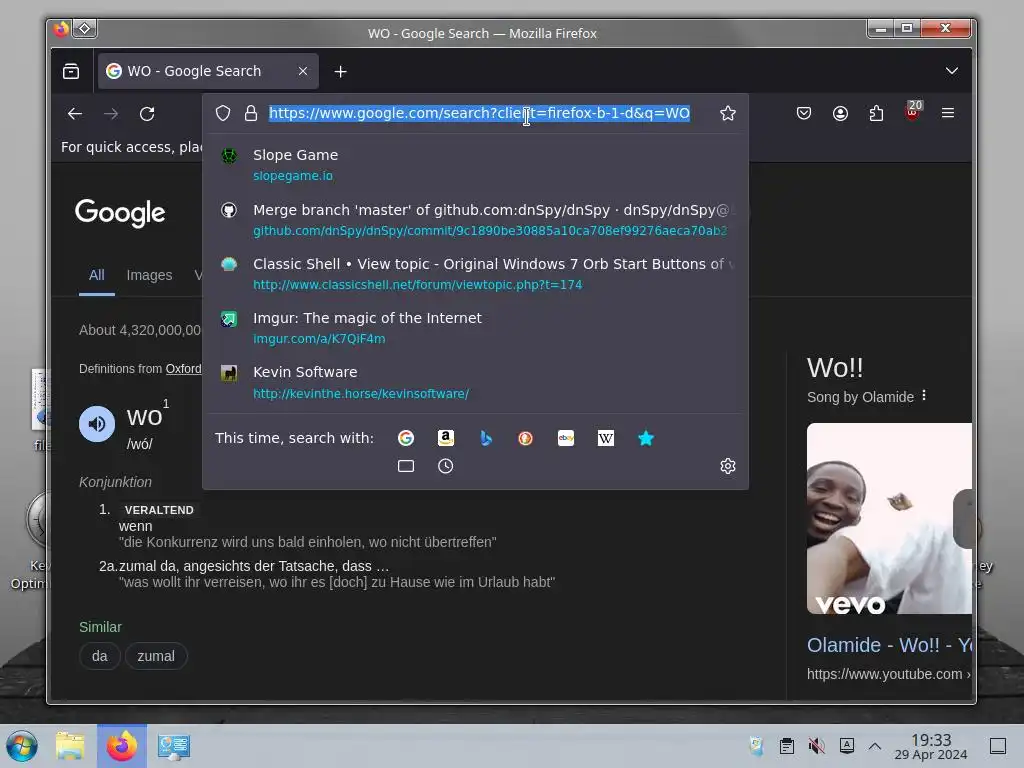Open Firefox application hamburger menu
This screenshot has width=1024, height=768.
(x=948, y=113)
